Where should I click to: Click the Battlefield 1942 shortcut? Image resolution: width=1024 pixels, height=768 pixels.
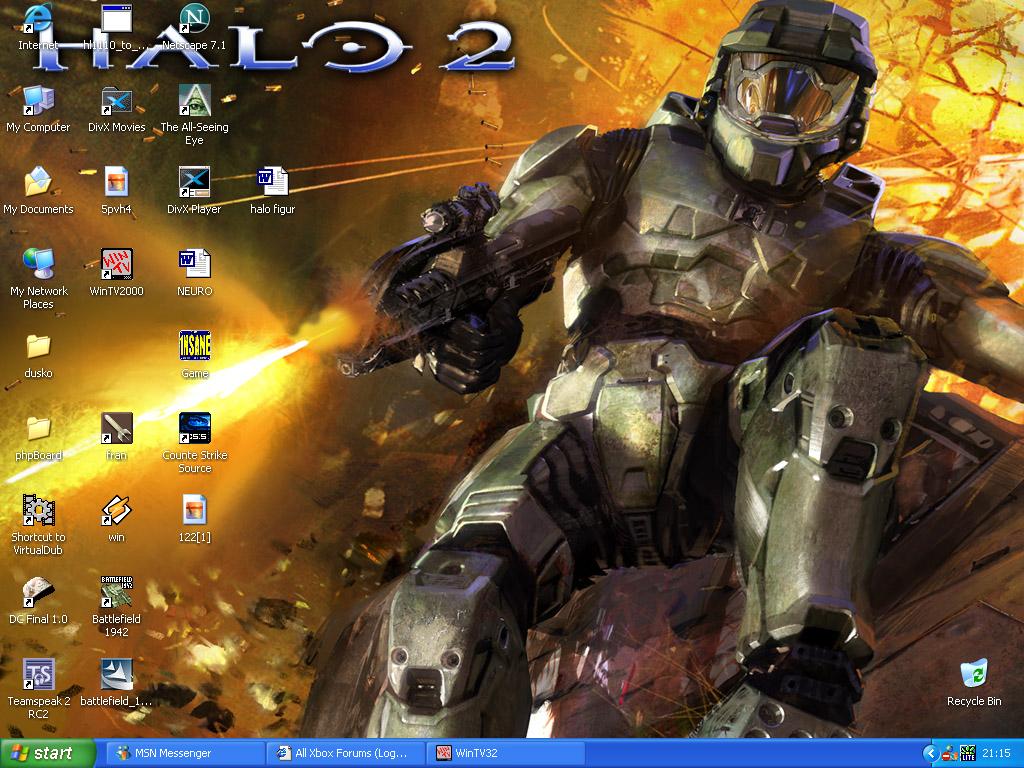point(117,593)
